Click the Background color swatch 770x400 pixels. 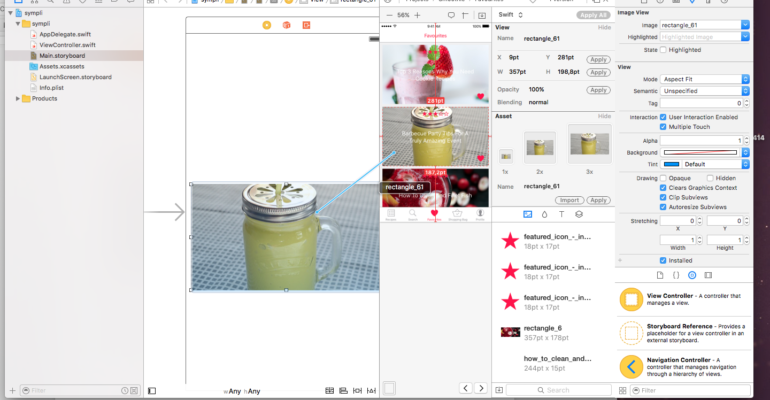[700, 153]
